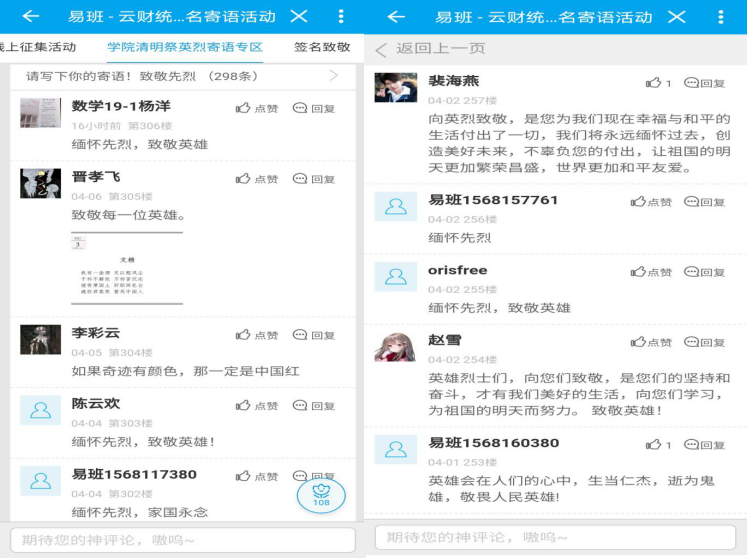753x560 pixels.
Task: Reply to 晋孝飞's comment
Action: click(x=313, y=179)
